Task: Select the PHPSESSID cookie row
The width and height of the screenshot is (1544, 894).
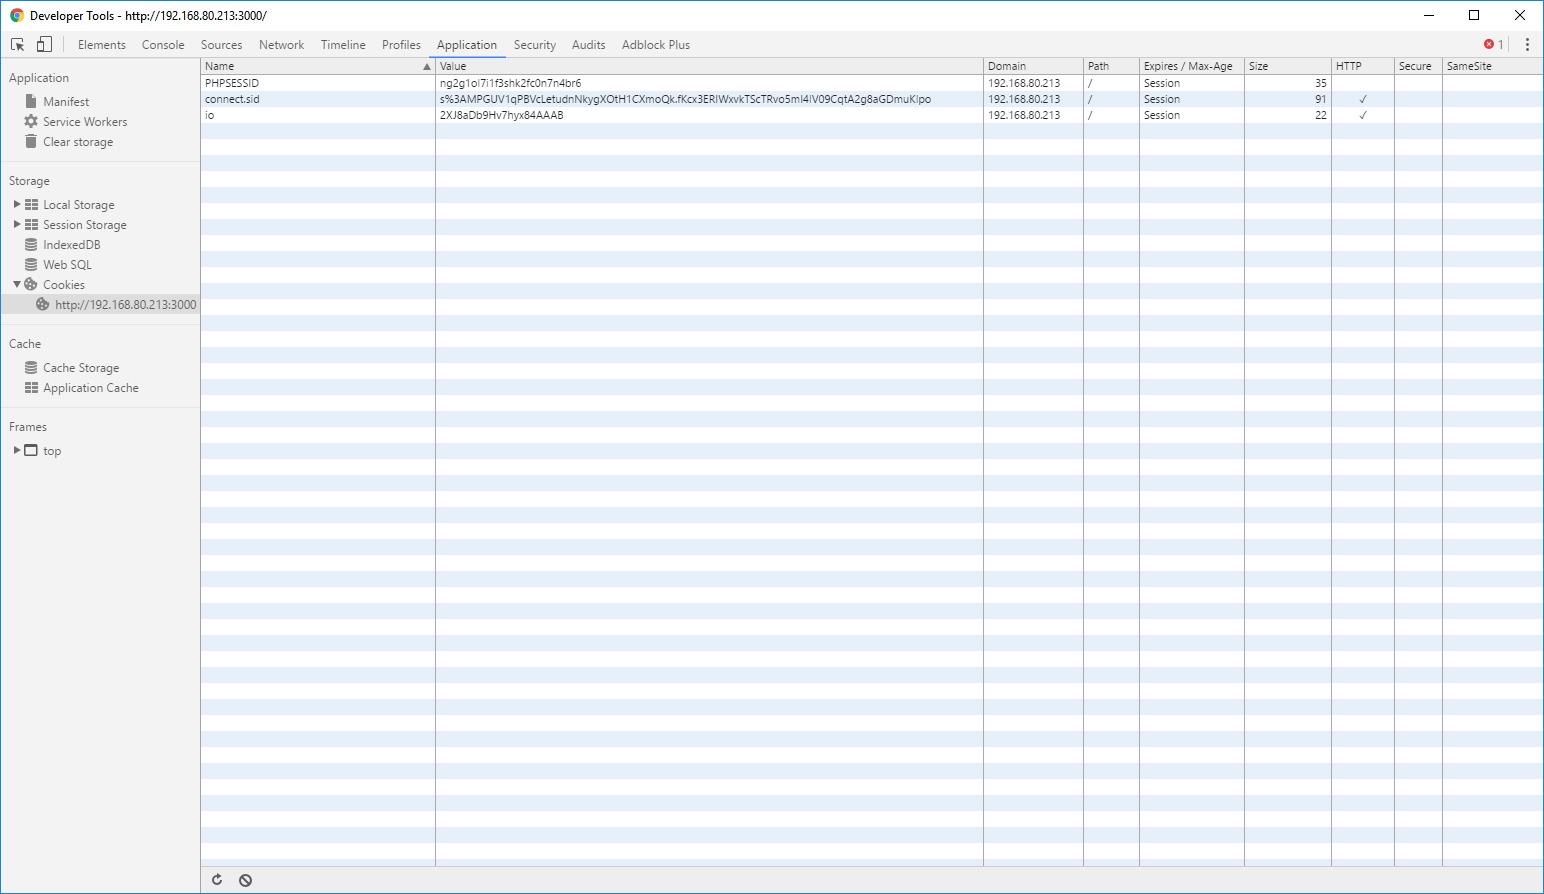Action: (x=872, y=83)
